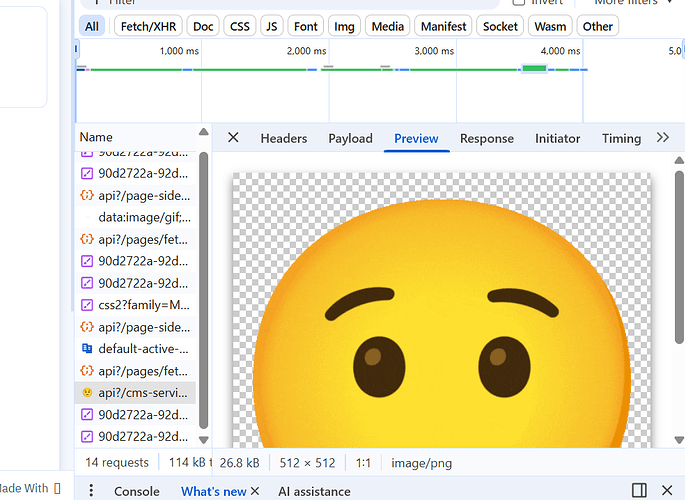Open the Headers tab
Viewport: 685px width, 500px height.
284,138
